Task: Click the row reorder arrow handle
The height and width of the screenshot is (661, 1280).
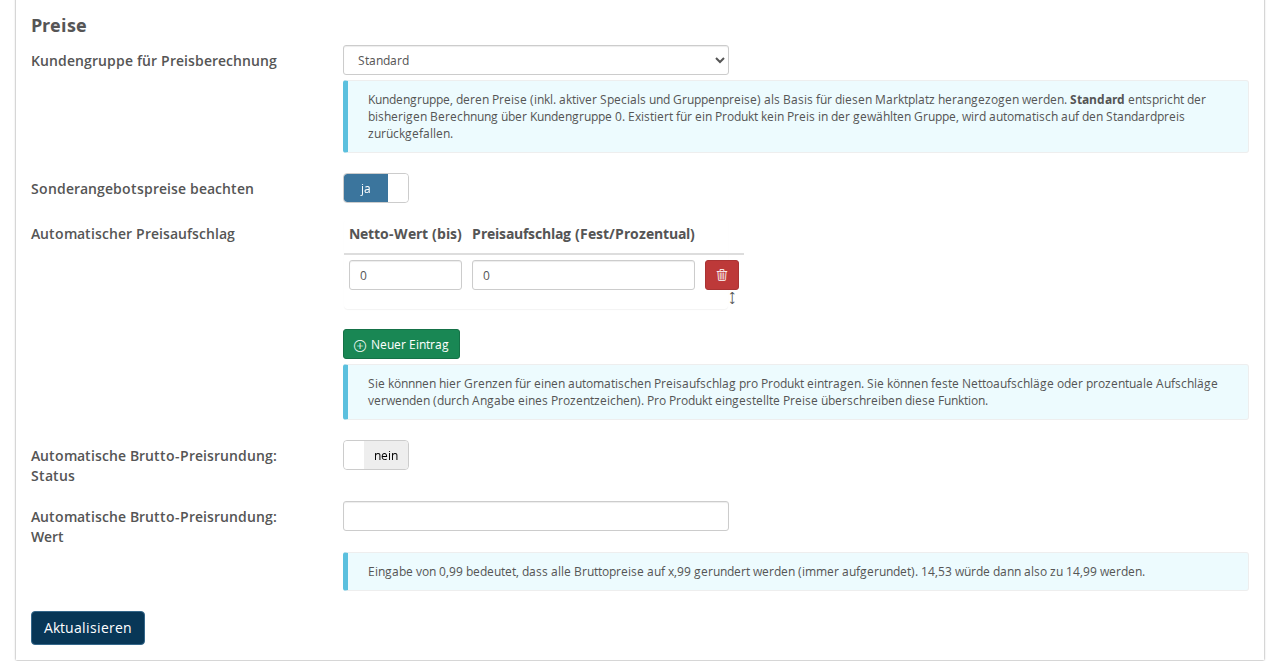Action: (732, 298)
